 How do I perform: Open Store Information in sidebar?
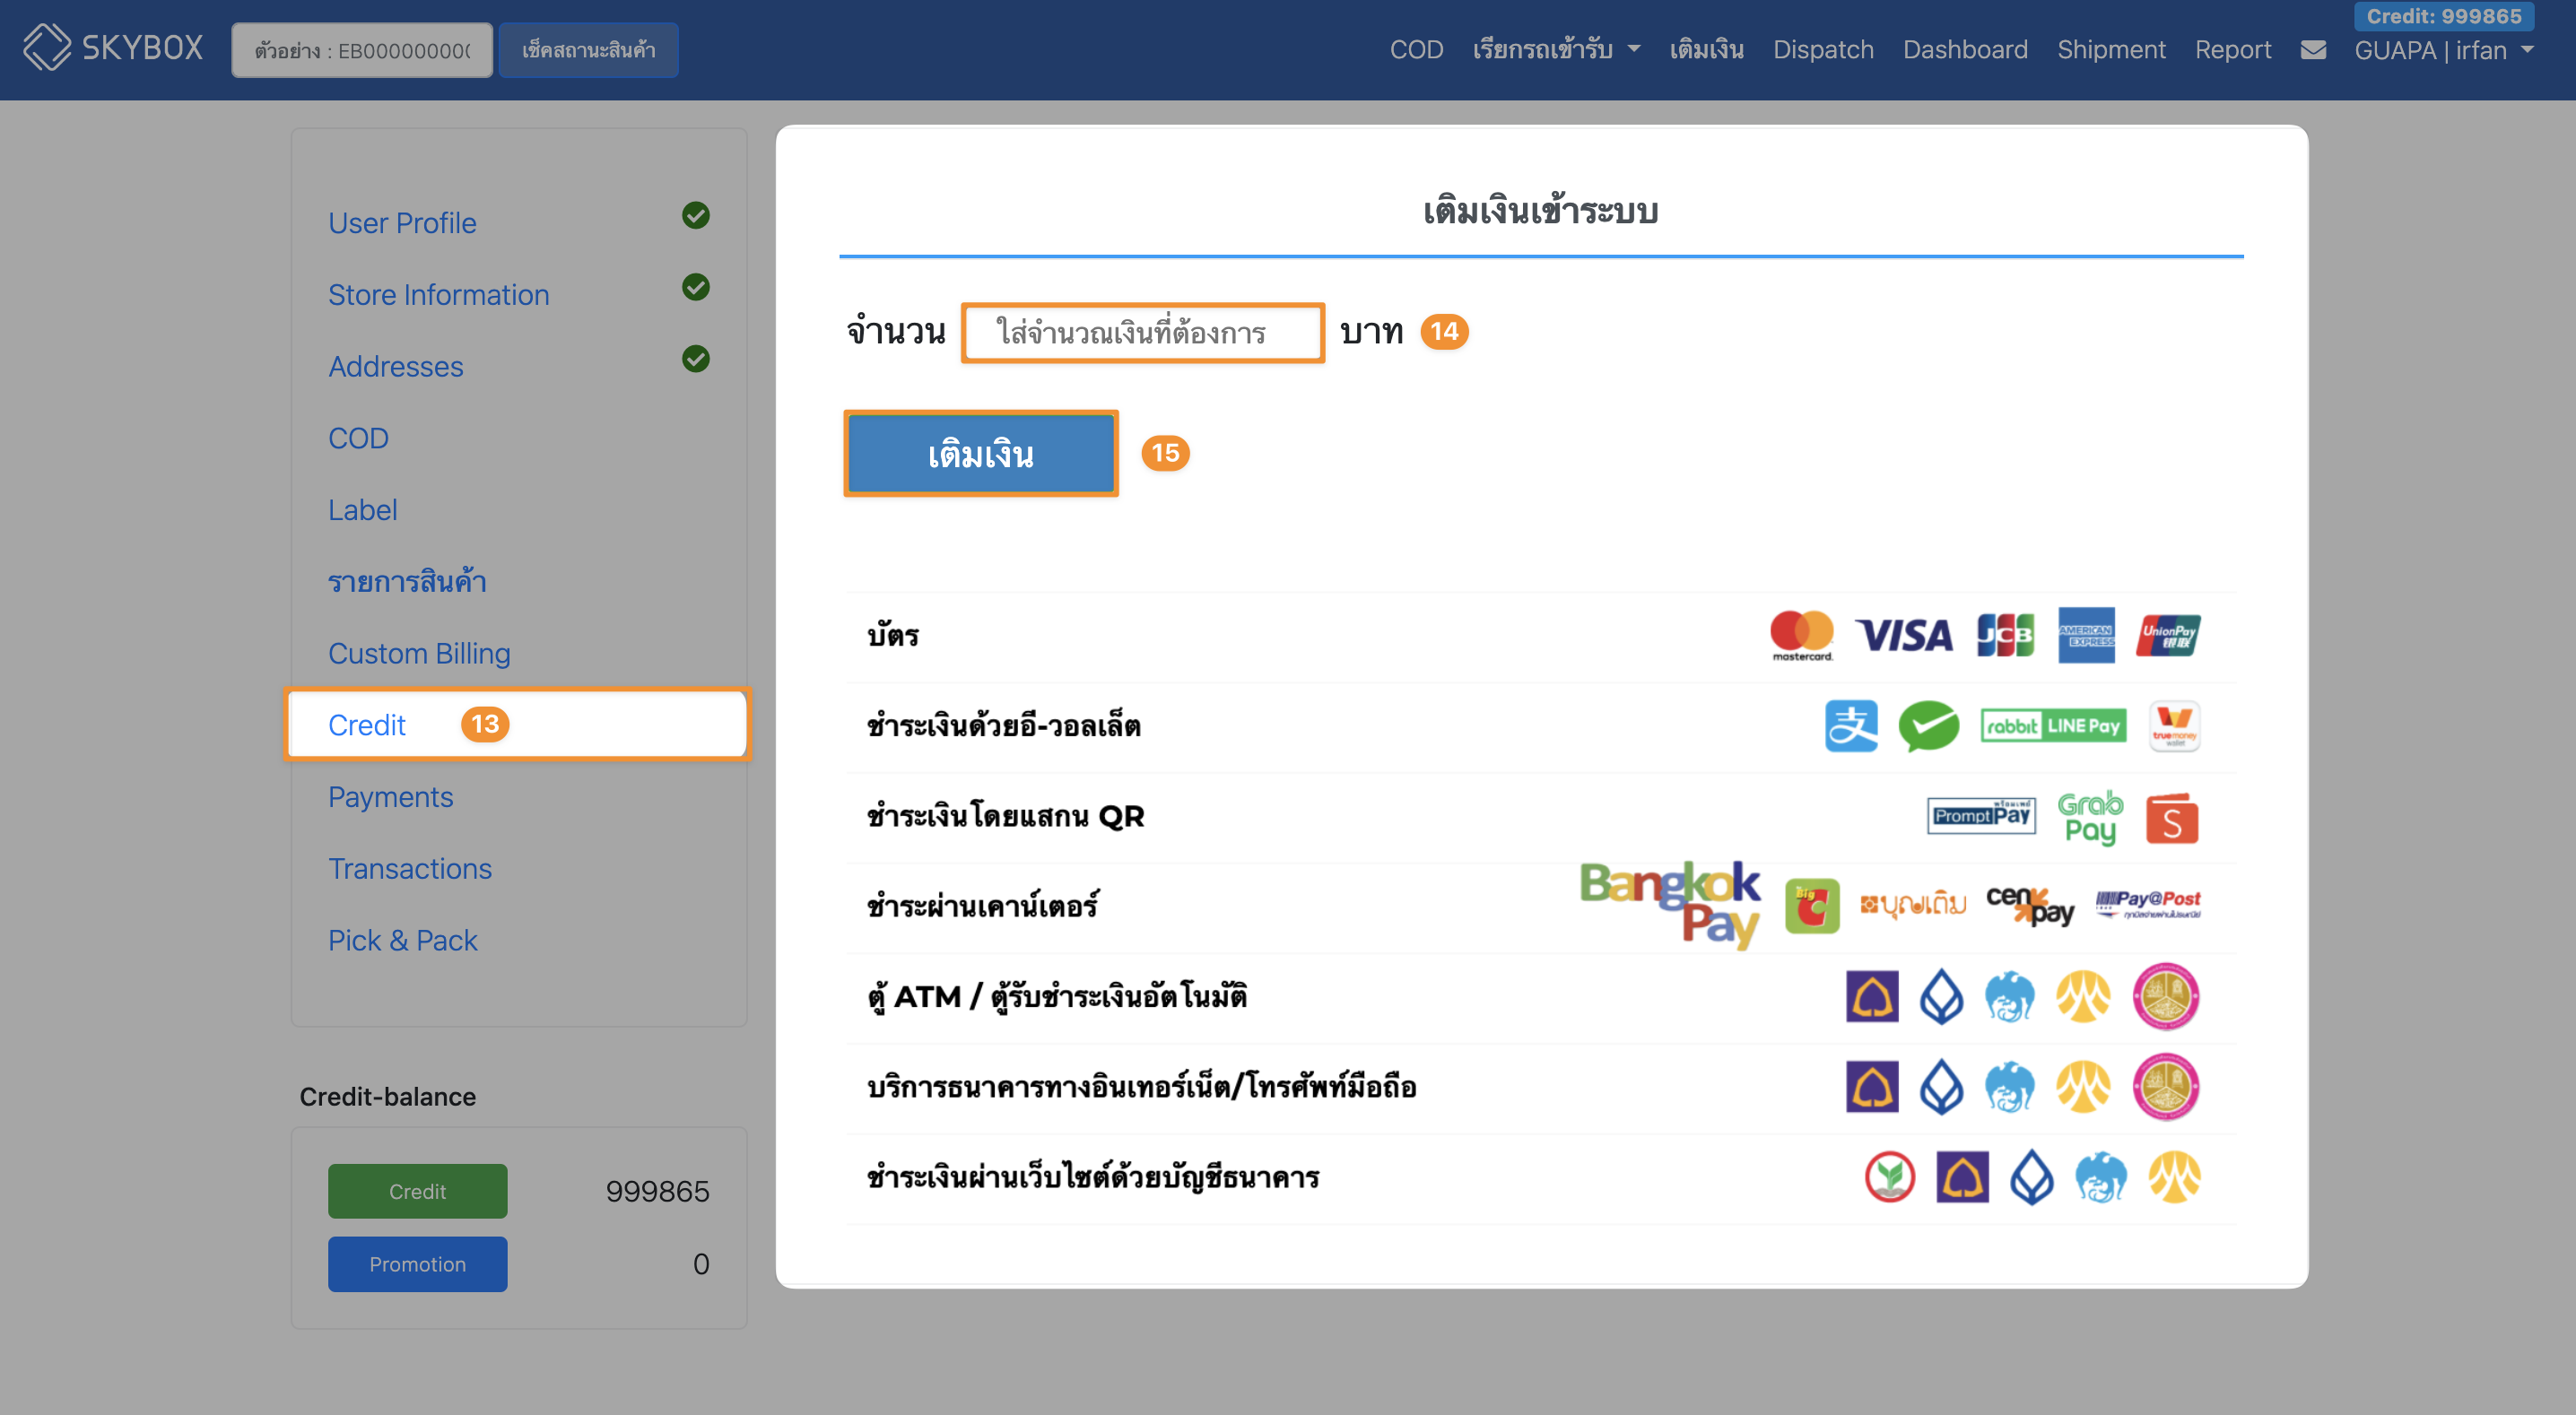438,294
